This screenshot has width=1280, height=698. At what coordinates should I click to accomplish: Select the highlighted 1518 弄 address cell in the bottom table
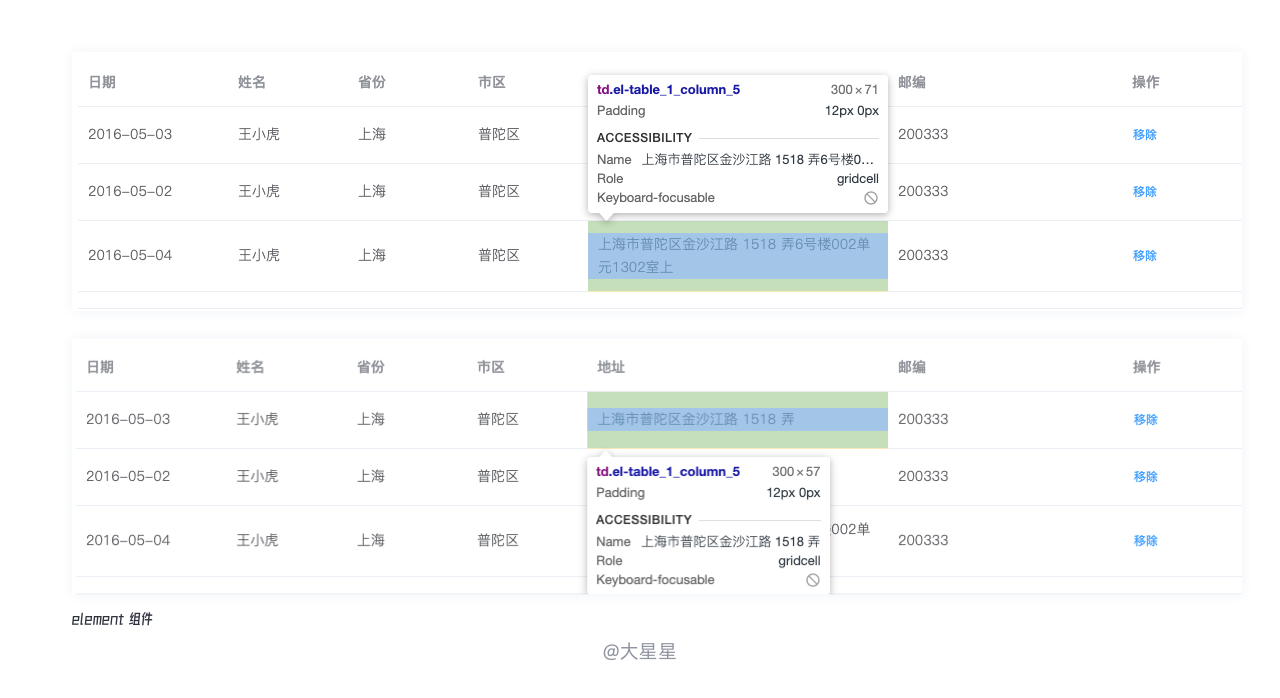point(737,420)
